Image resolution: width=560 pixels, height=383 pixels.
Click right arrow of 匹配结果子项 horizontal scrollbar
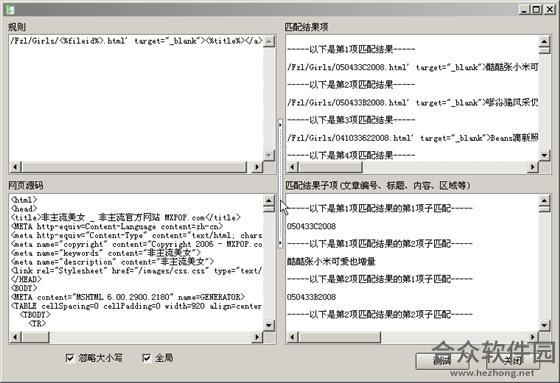tap(532, 337)
